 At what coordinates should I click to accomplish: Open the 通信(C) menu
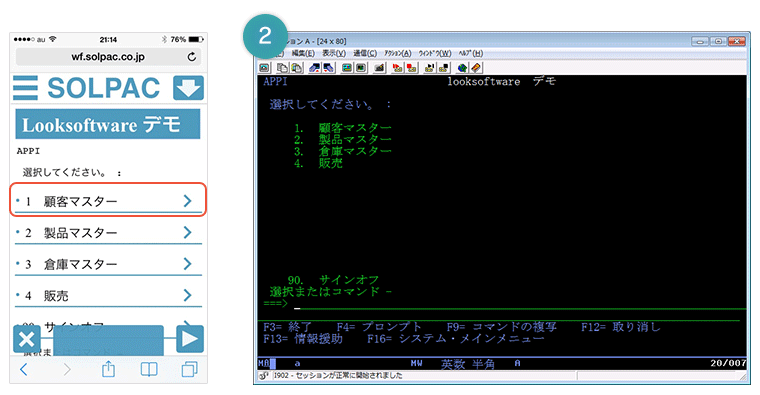364,53
